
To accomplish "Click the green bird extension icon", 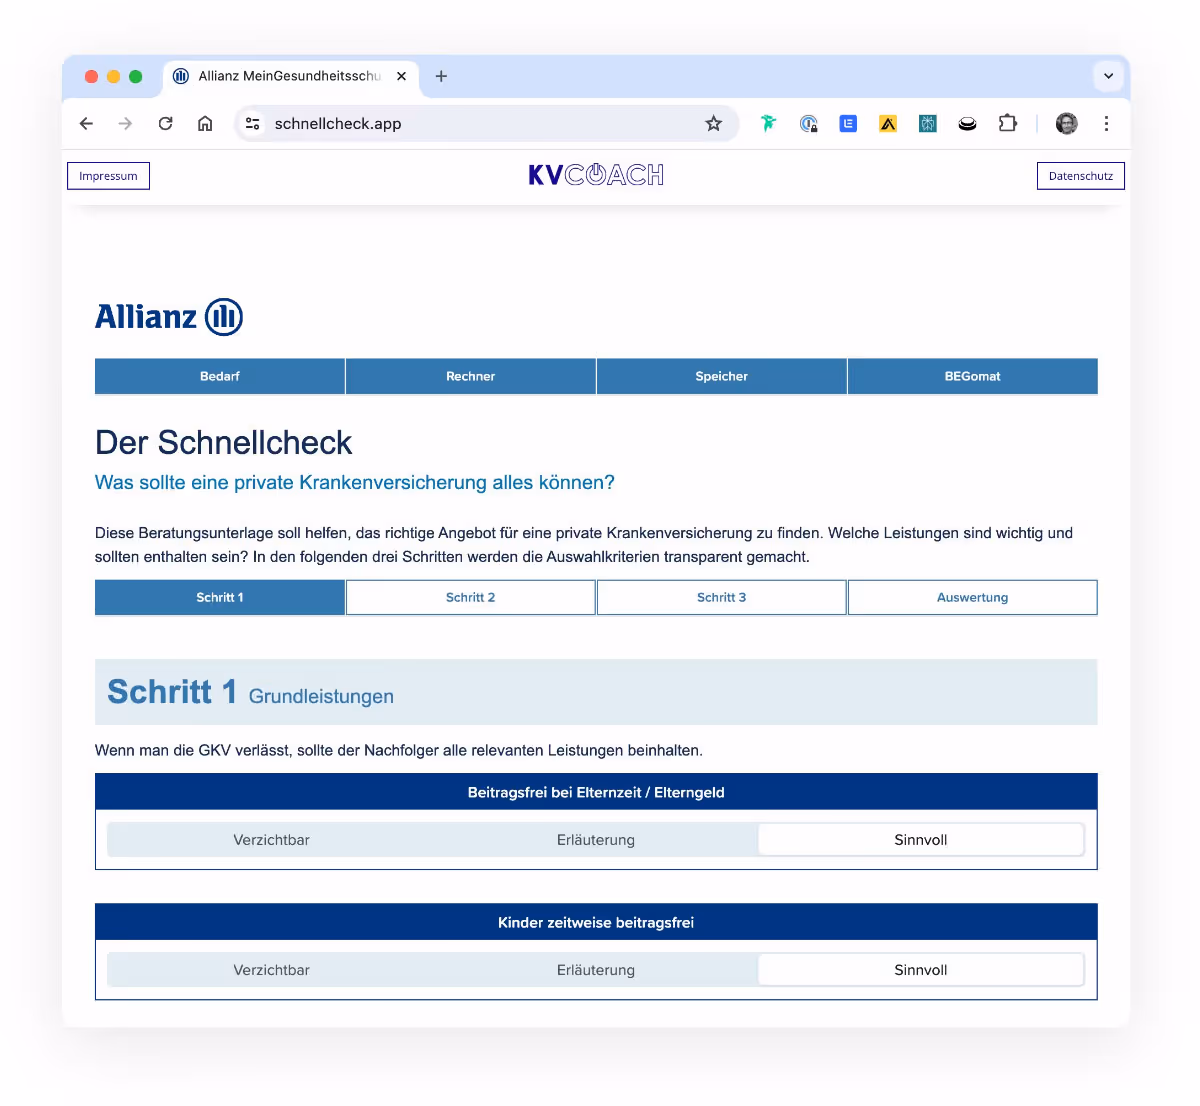I will coord(767,123).
